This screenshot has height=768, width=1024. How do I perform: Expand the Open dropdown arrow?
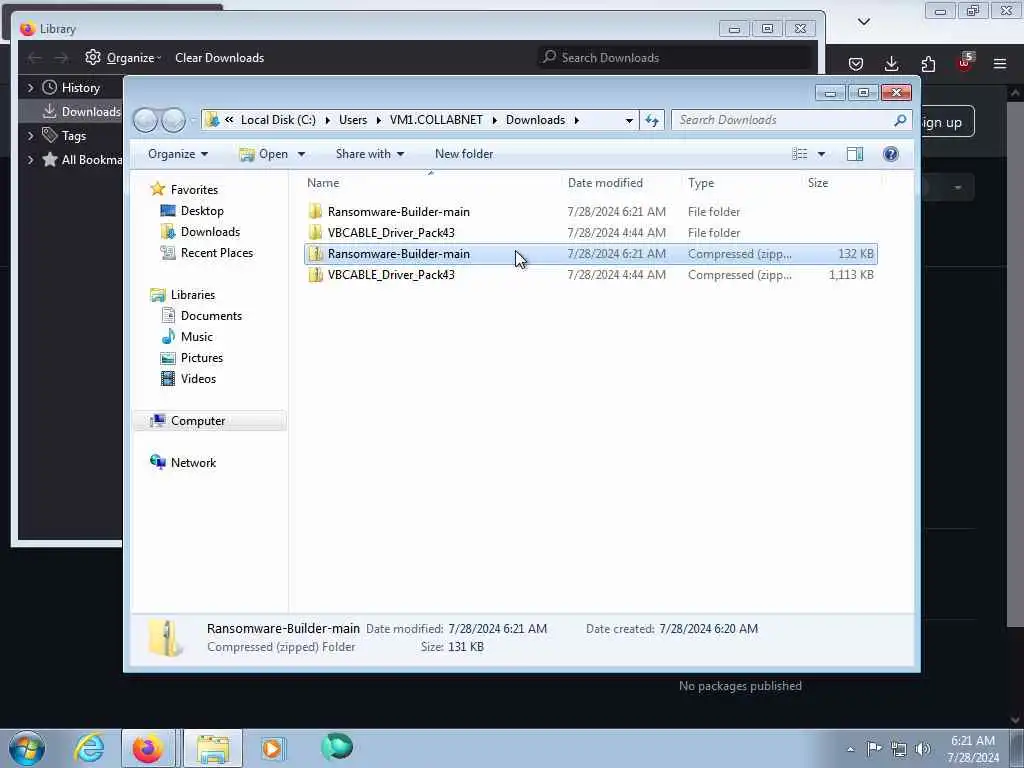coord(301,154)
